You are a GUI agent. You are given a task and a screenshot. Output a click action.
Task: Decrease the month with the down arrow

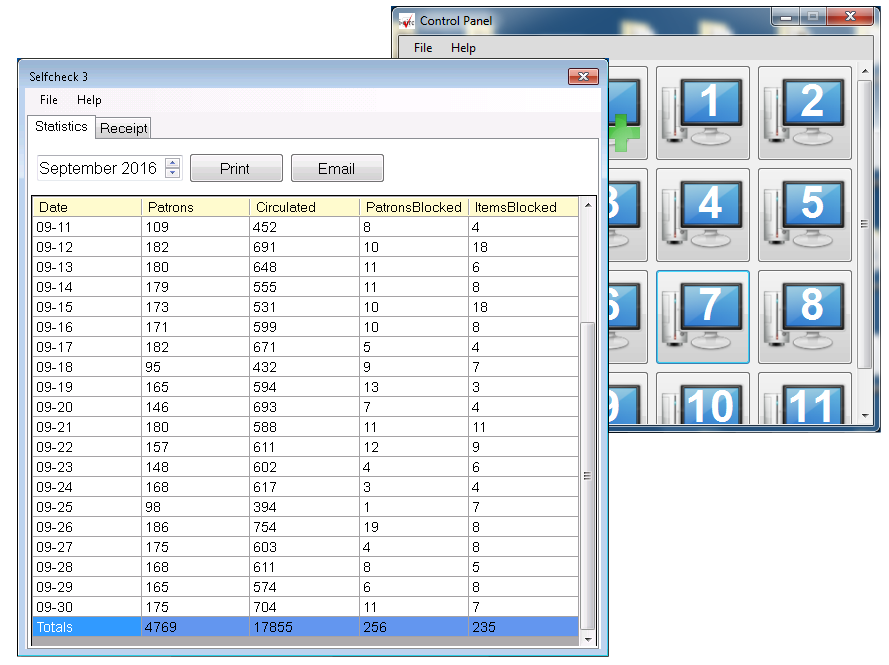pos(172,173)
